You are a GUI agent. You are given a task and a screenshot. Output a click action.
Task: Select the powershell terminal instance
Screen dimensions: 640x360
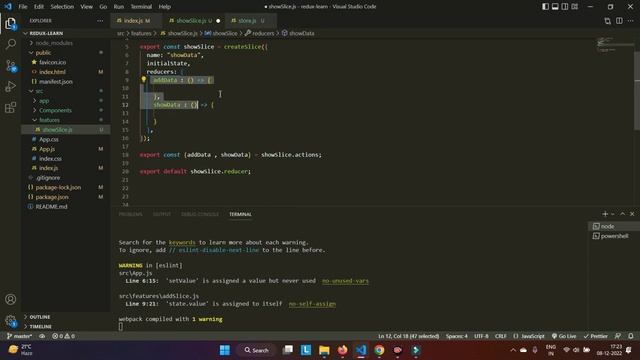[613, 236]
